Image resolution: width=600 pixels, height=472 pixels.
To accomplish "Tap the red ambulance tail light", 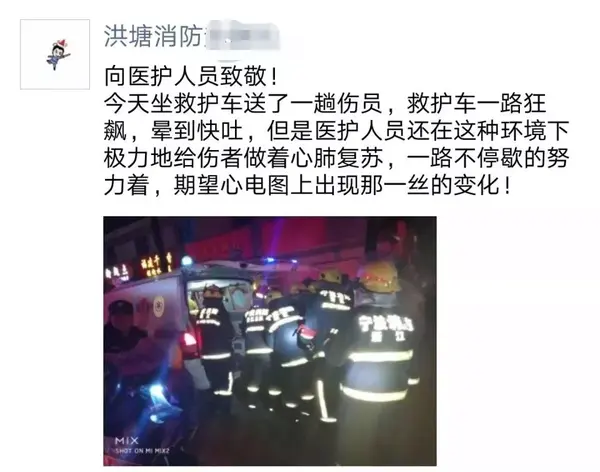I will click(189, 341).
